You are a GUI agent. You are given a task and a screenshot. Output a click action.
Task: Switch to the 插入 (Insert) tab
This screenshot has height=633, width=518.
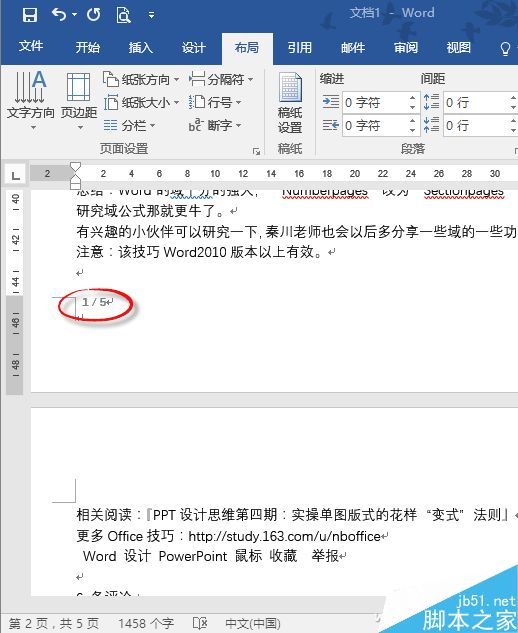(x=141, y=48)
